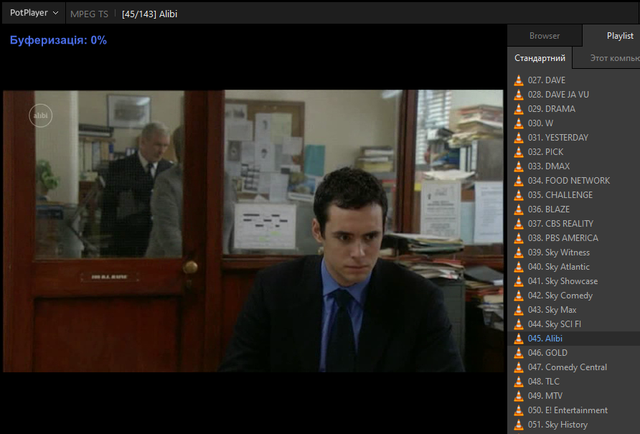Select playlist entry 039. Sky Witness
640x434 pixels.
574,252
